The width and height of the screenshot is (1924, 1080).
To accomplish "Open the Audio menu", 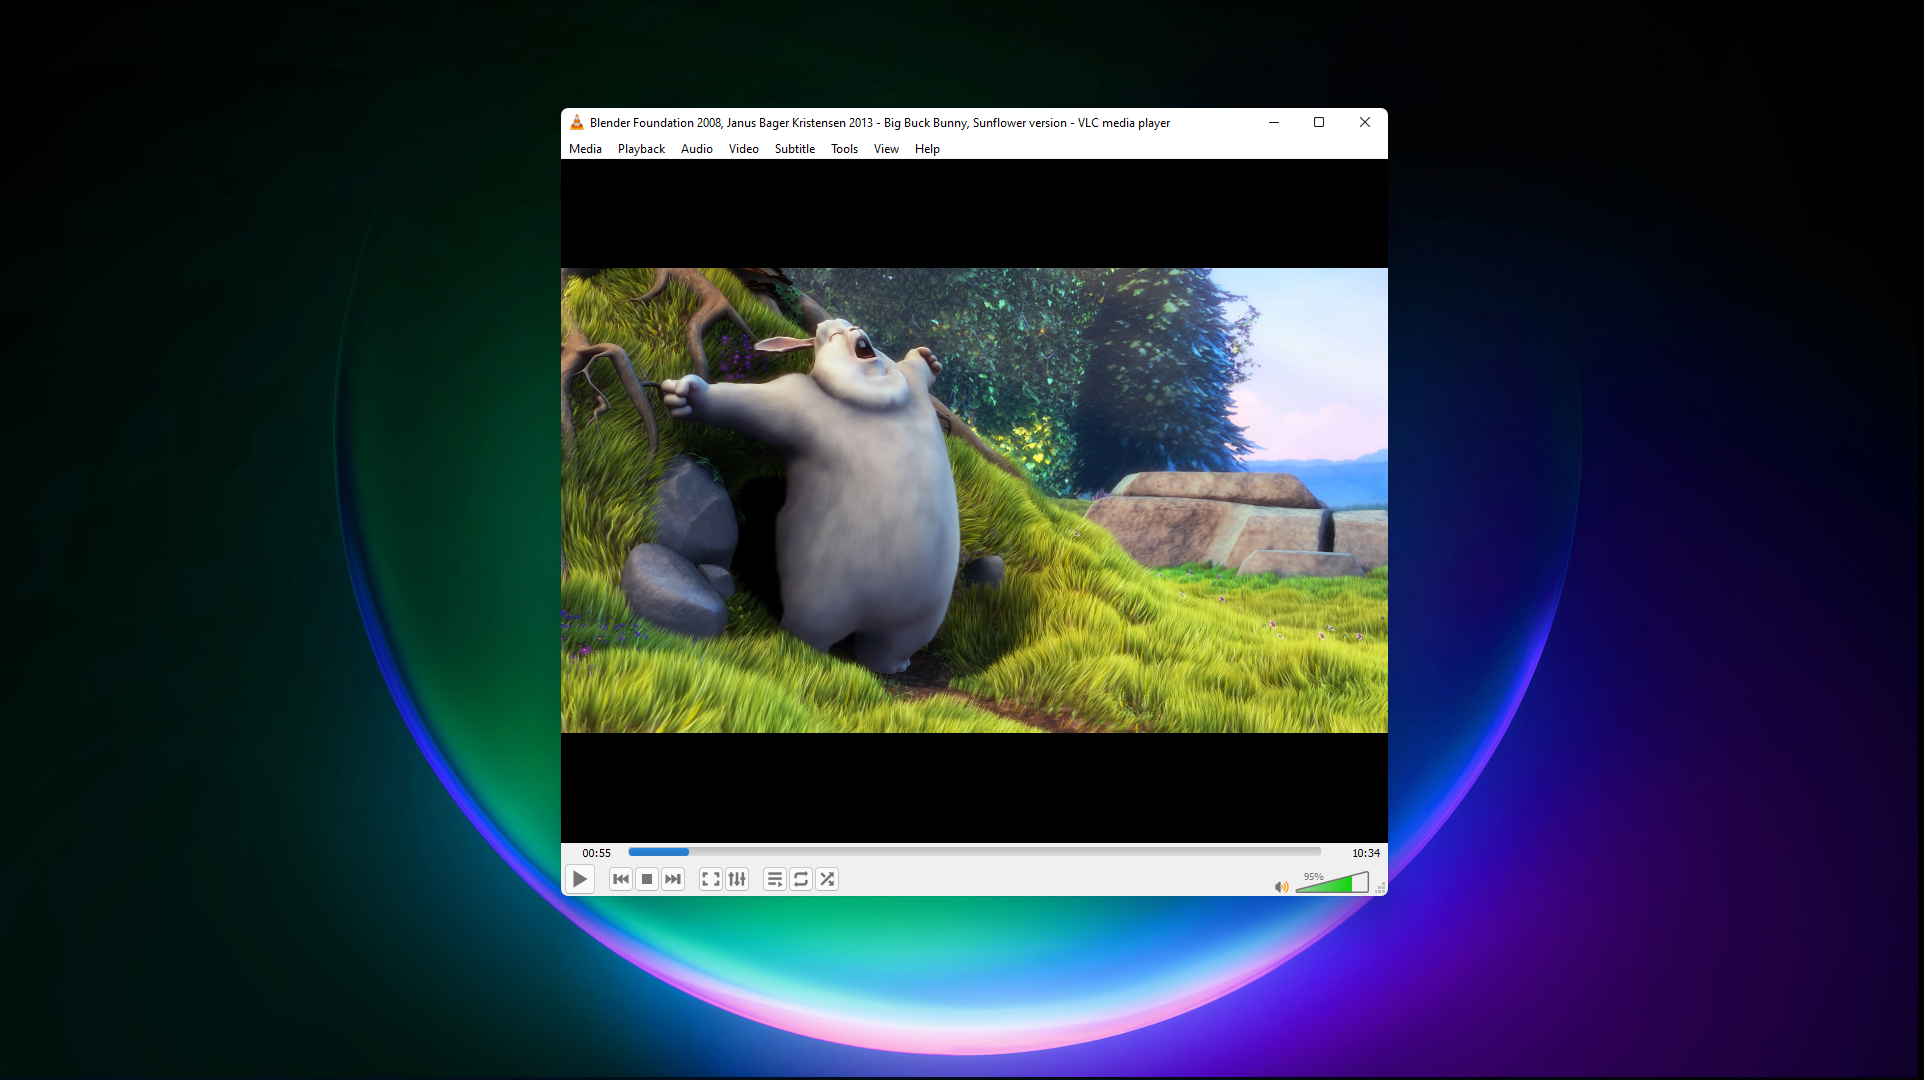I will [x=696, y=148].
